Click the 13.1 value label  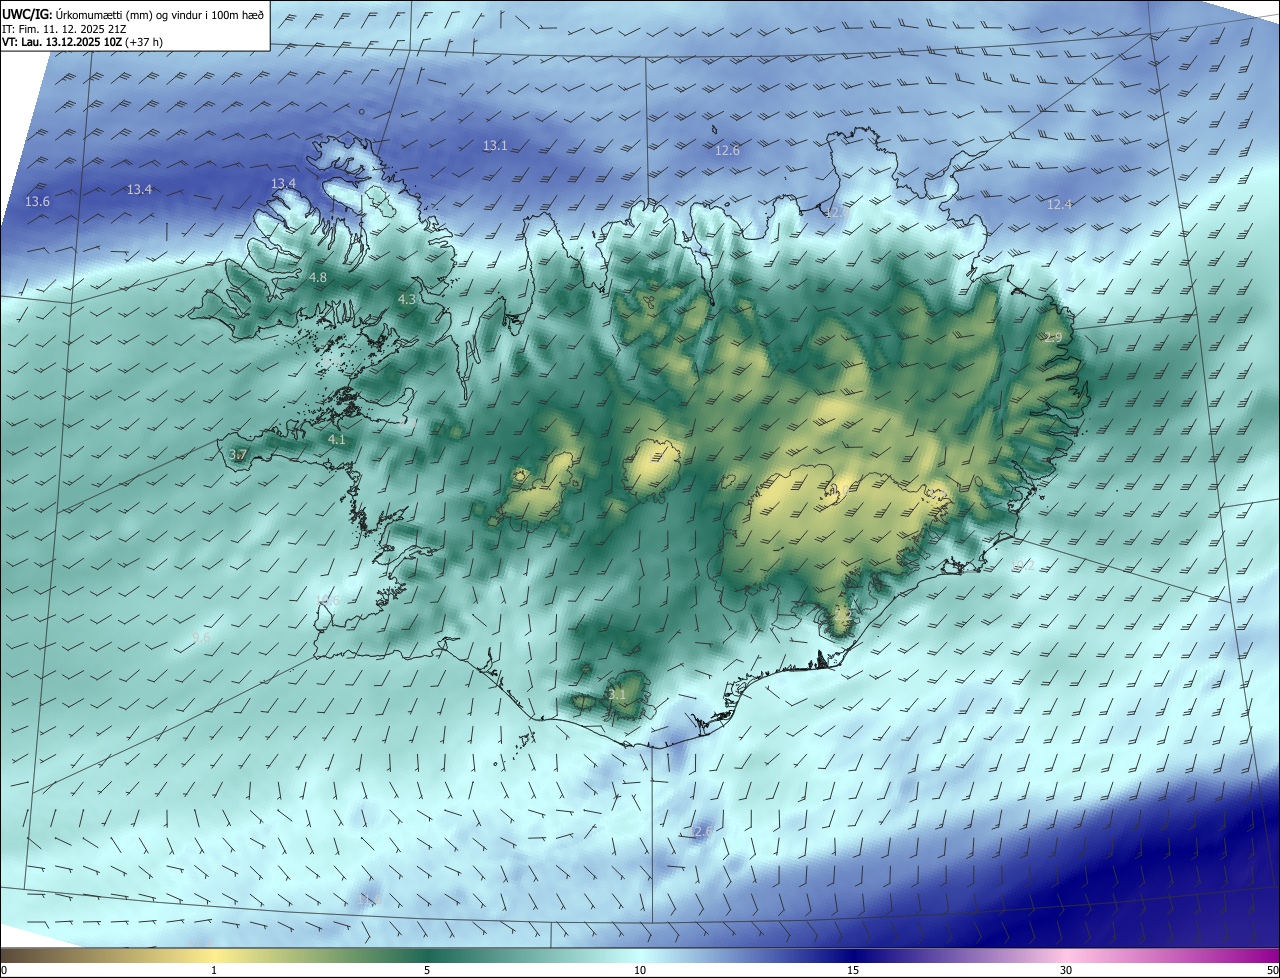coord(495,145)
